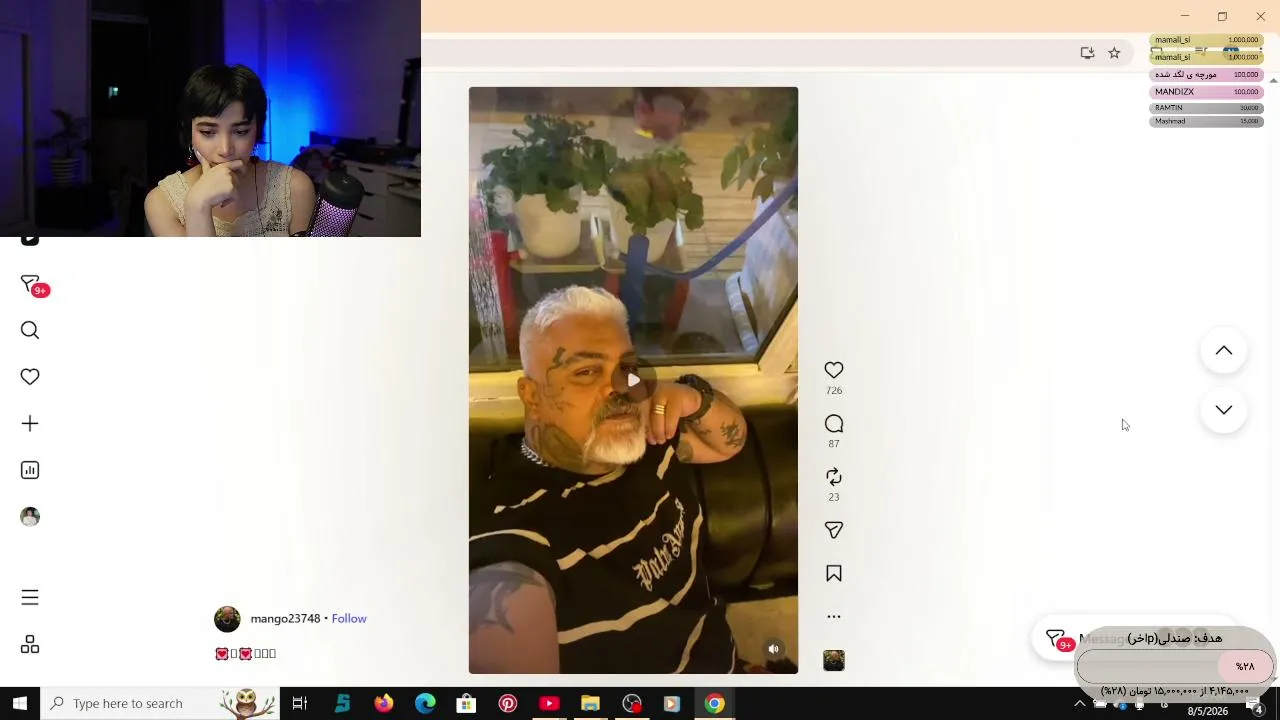
Task: Launch Firefox from the taskbar
Action: click(384, 704)
